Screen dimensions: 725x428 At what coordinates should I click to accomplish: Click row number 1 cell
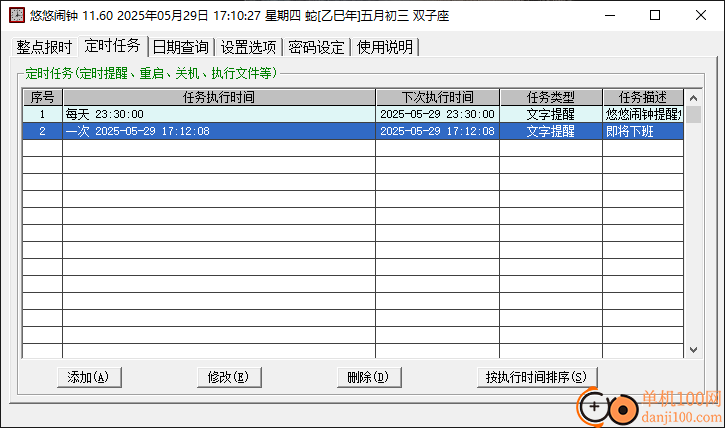[x=43, y=114]
